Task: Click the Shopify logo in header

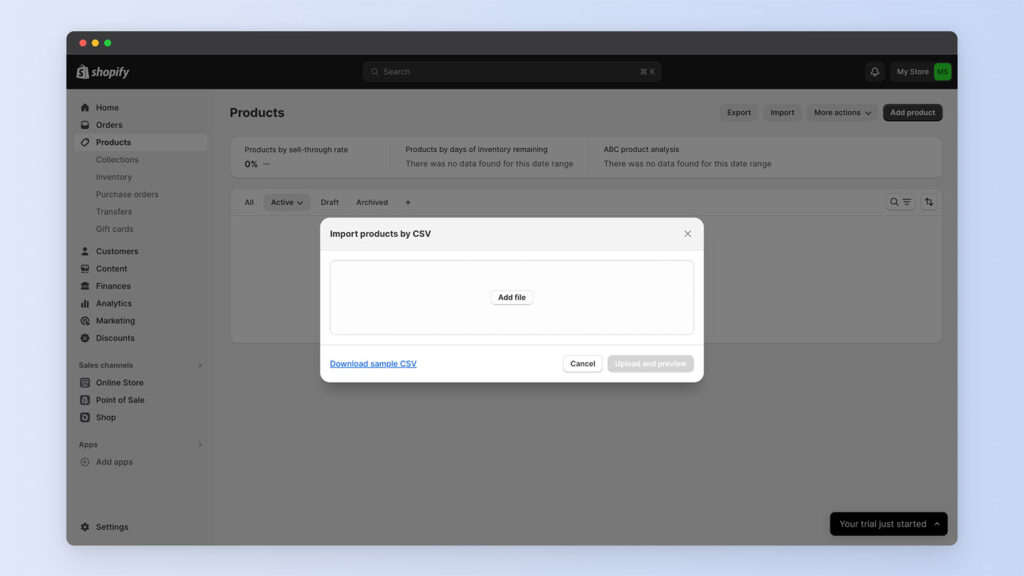Action: pyautogui.click(x=103, y=72)
